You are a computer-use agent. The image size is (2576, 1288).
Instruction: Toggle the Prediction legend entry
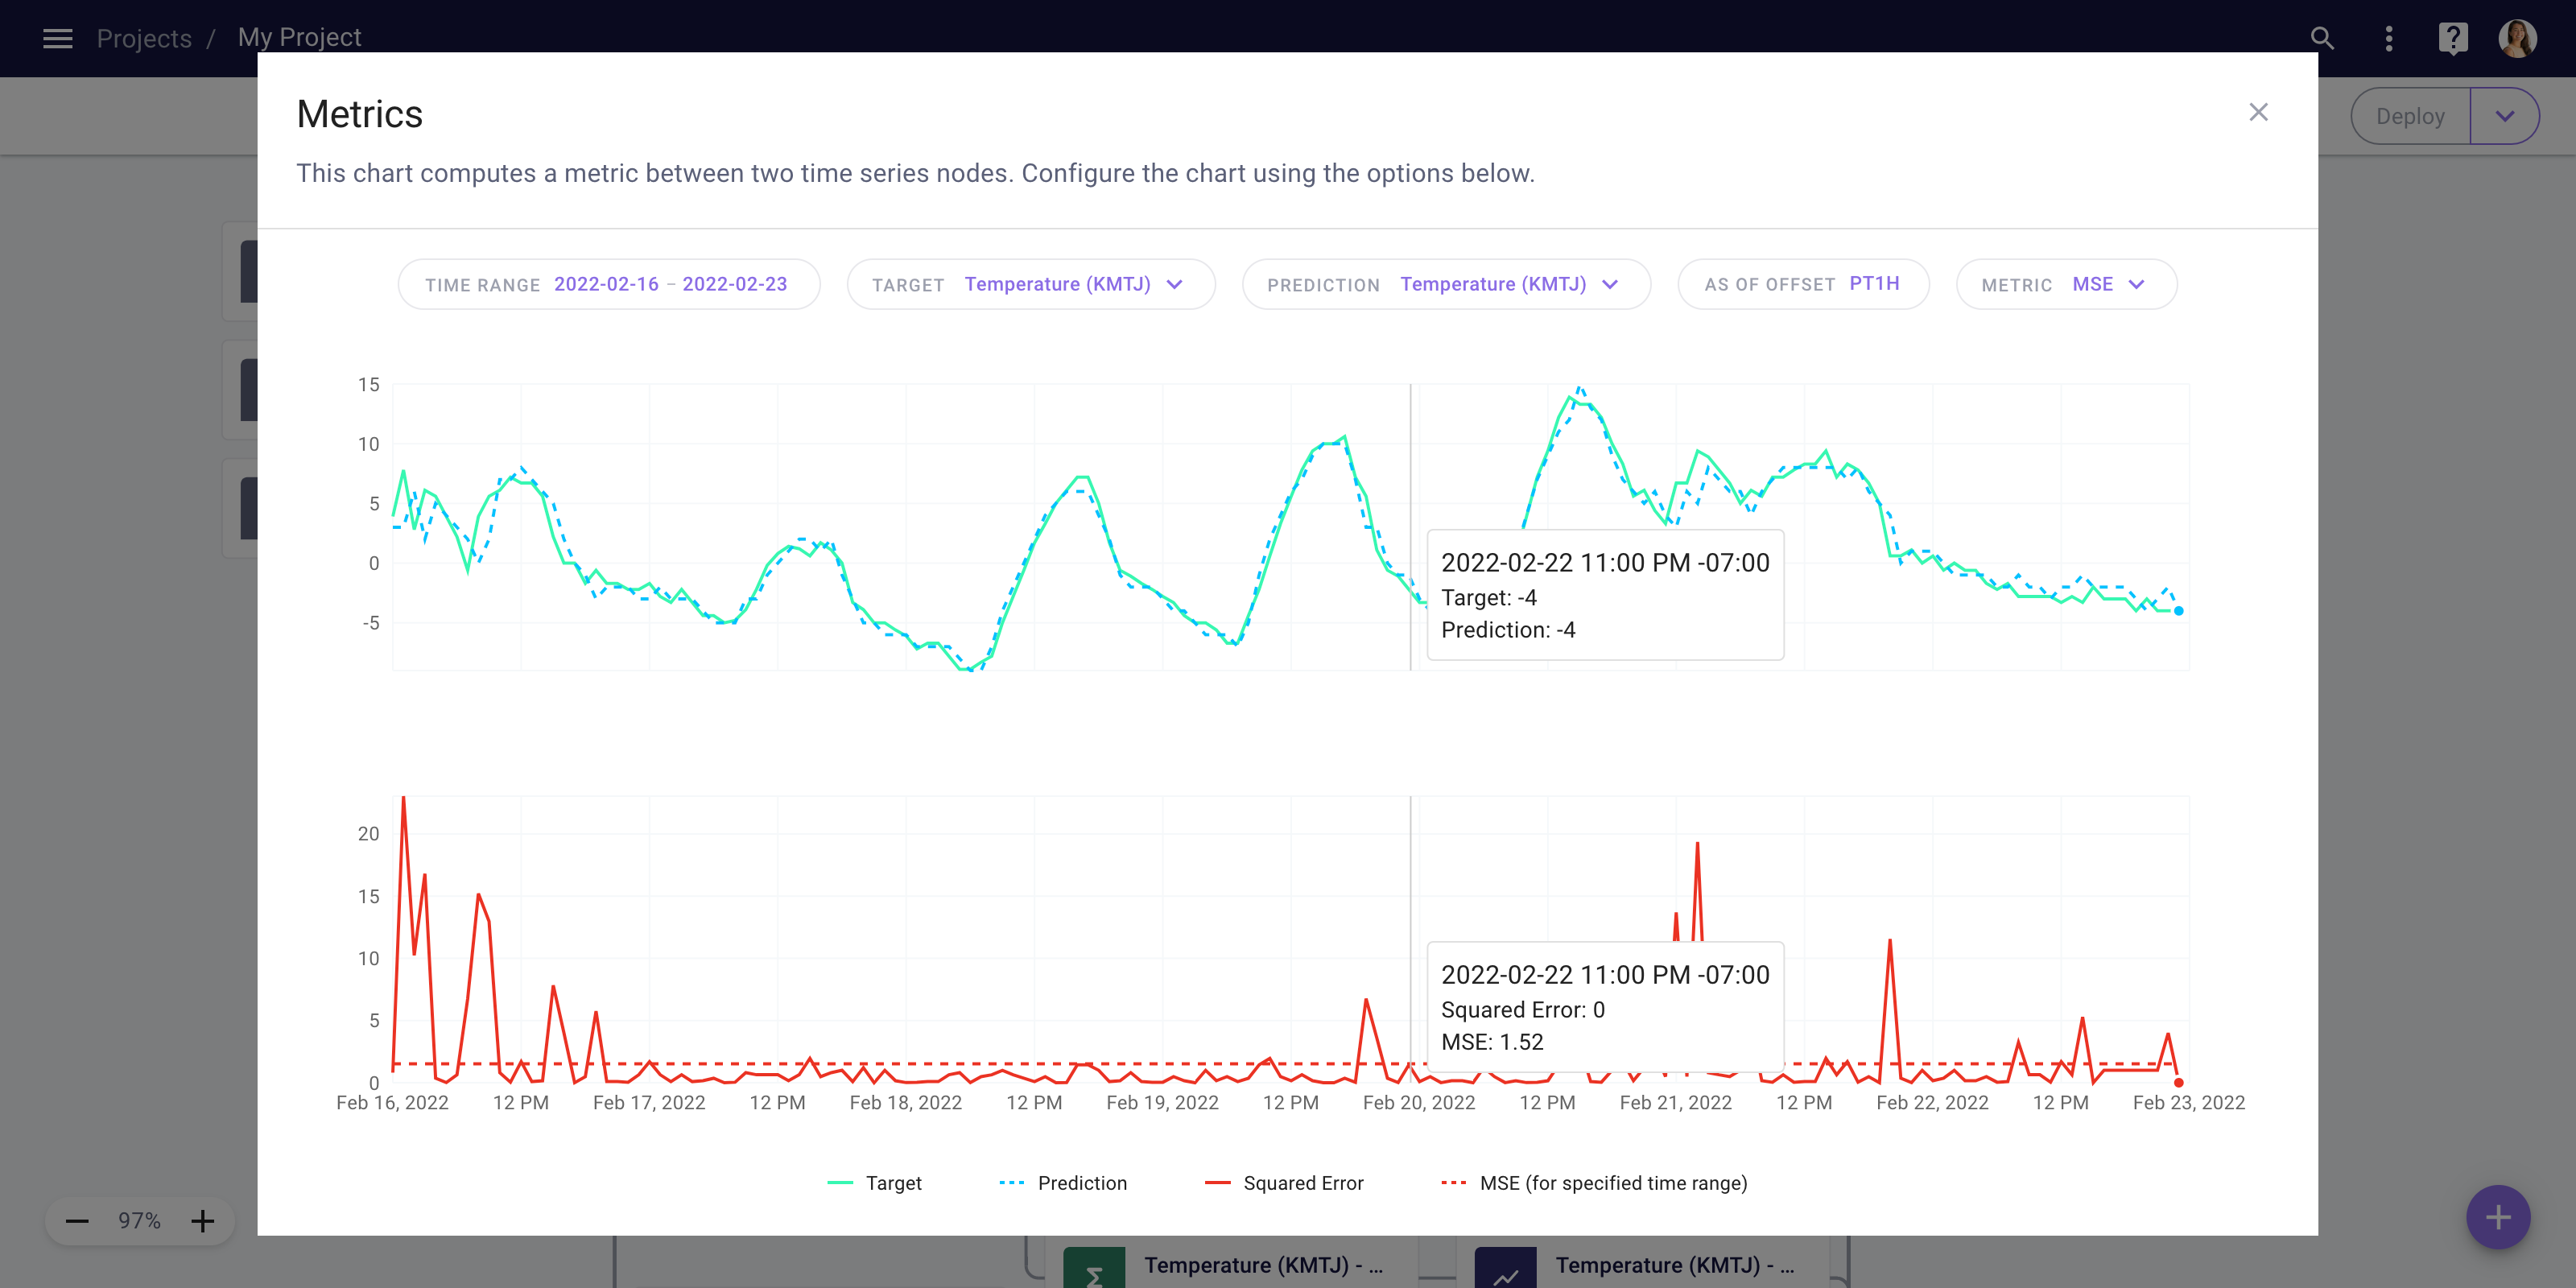pyautogui.click(x=1062, y=1183)
